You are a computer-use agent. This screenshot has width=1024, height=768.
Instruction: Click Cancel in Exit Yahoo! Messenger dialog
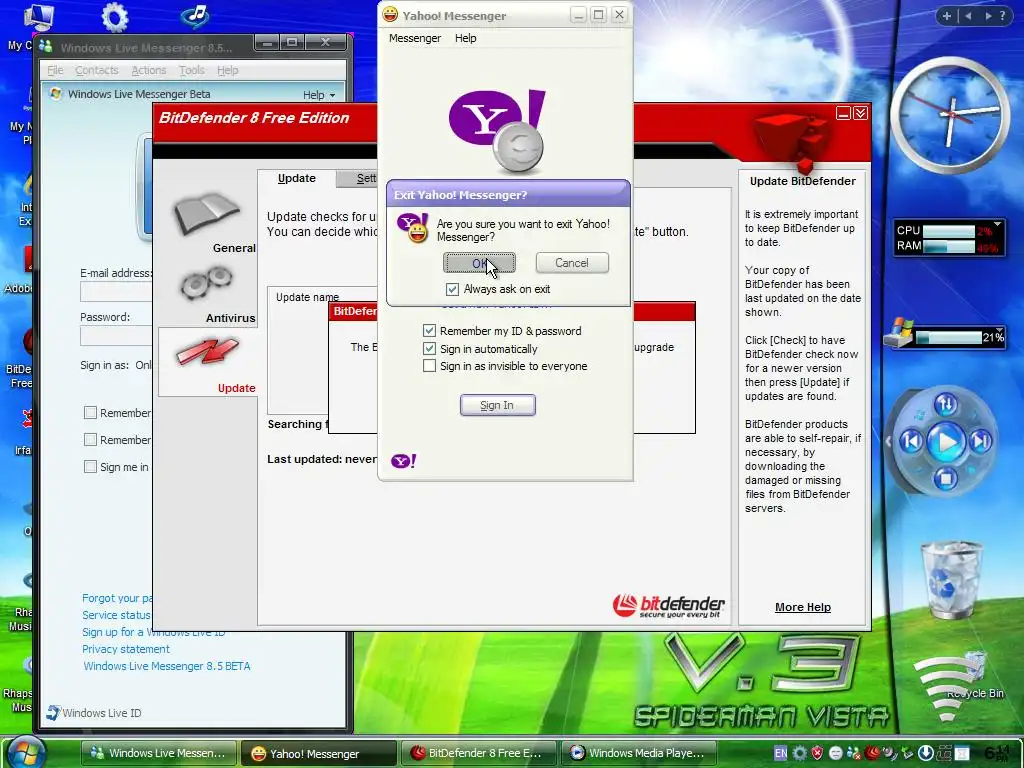pos(572,263)
